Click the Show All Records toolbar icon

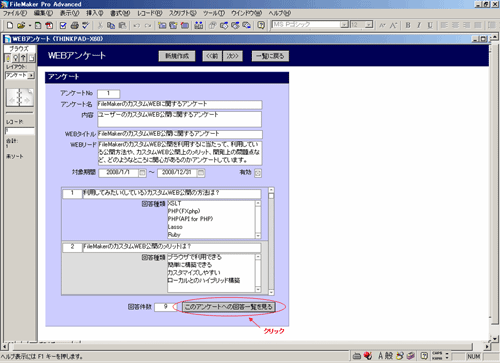pyautogui.click(x=199, y=25)
